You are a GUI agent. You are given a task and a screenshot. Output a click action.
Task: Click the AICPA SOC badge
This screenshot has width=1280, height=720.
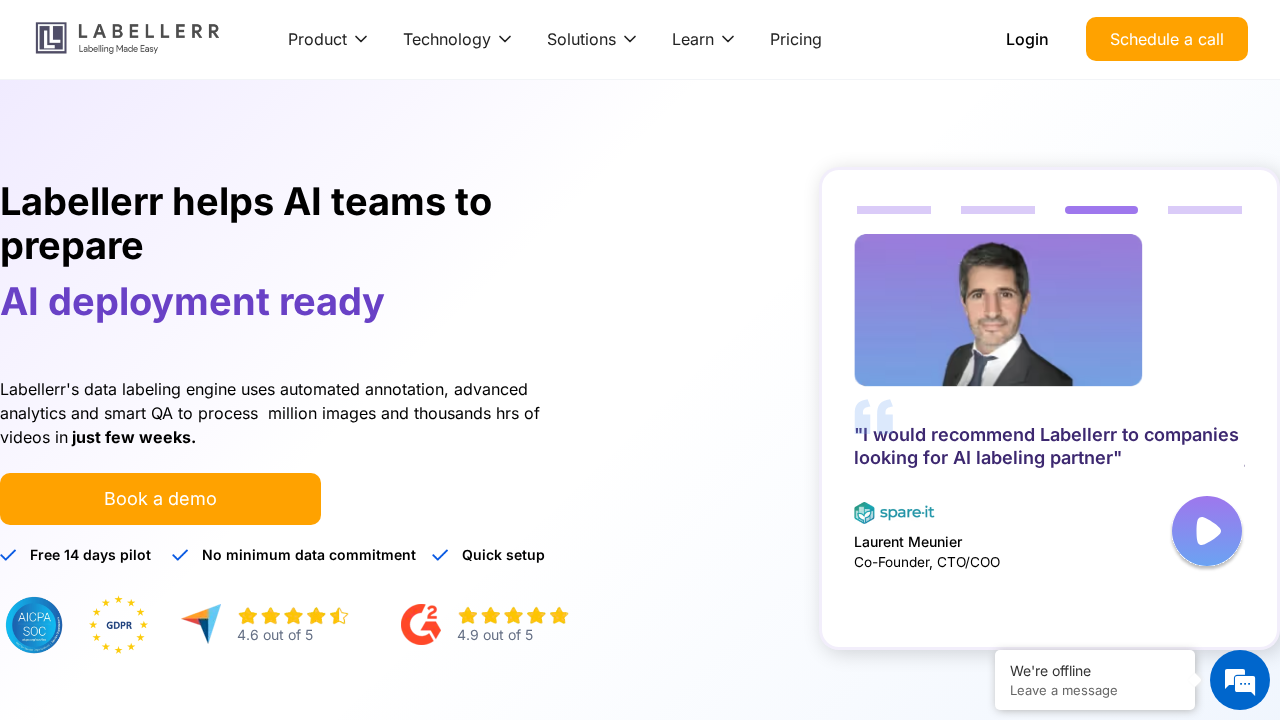click(x=34, y=625)
